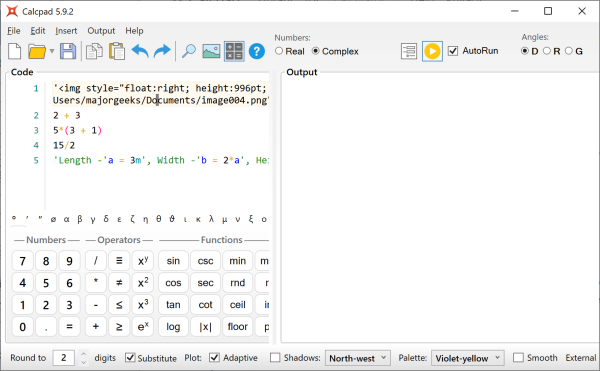Insert the rnd function
The image size is (600, 371).
(238, 283)
